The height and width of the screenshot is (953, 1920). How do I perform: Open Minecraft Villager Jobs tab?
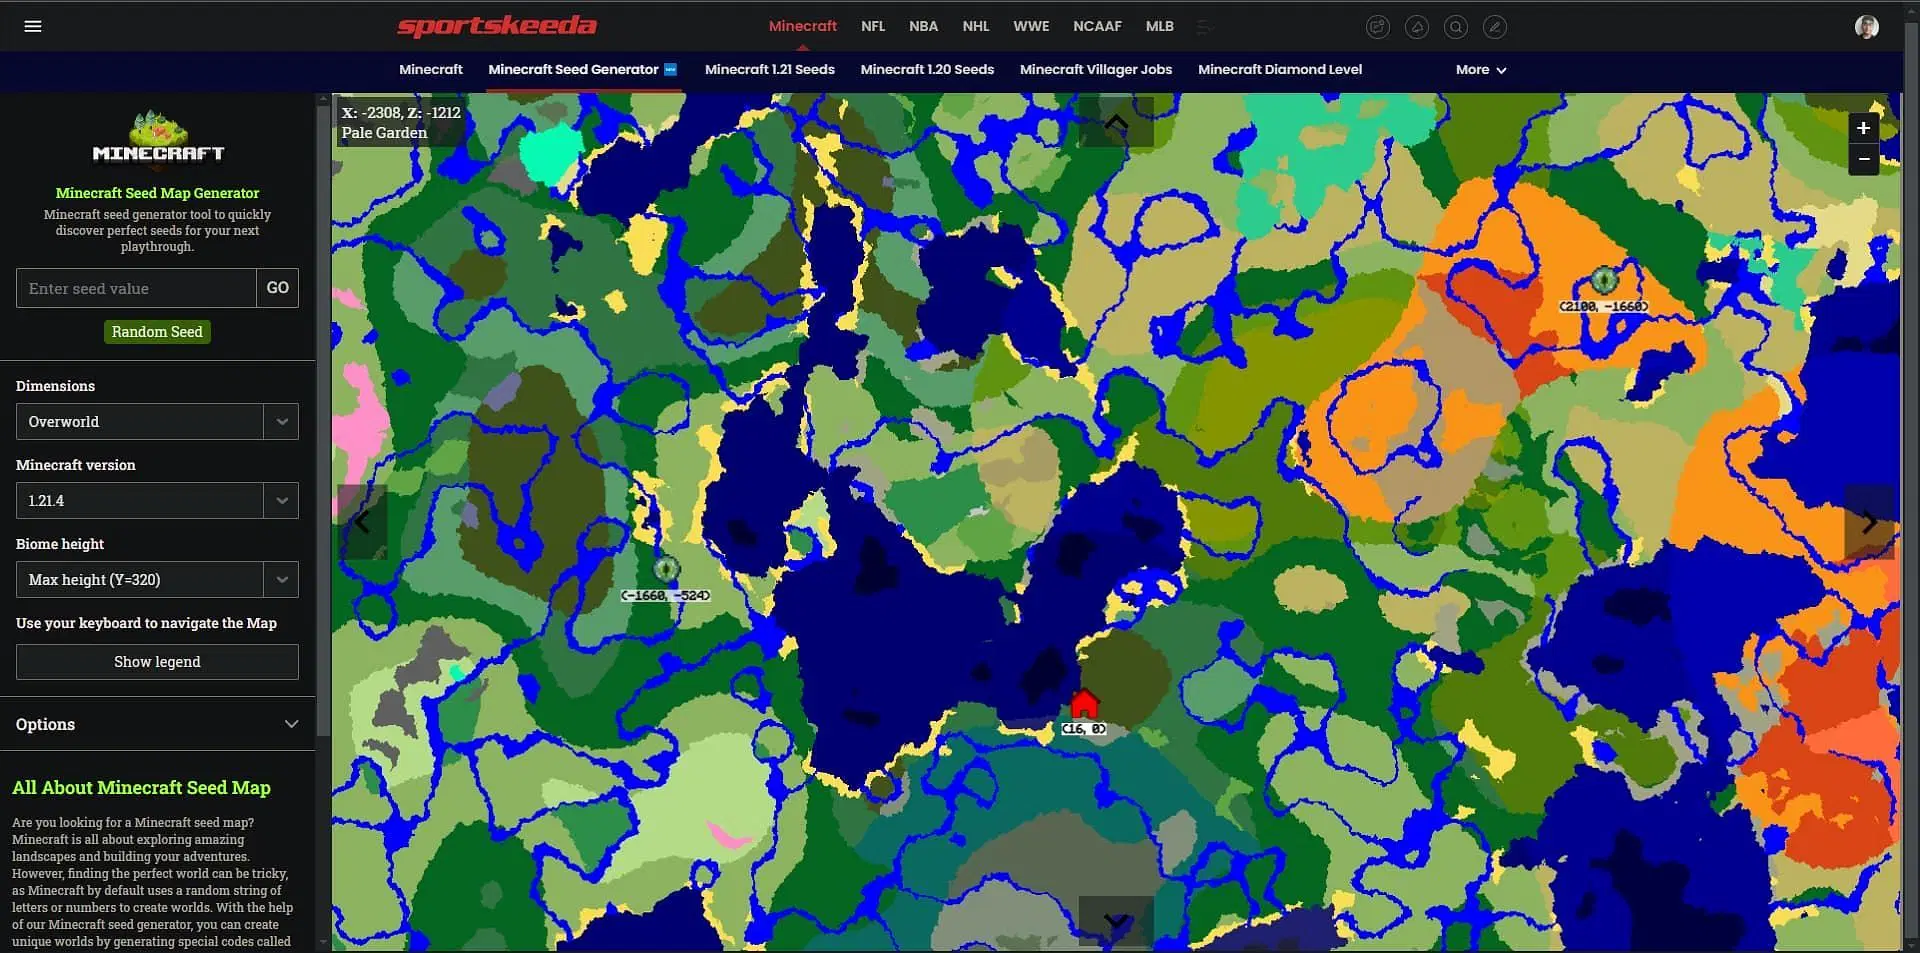[1096, 69]
